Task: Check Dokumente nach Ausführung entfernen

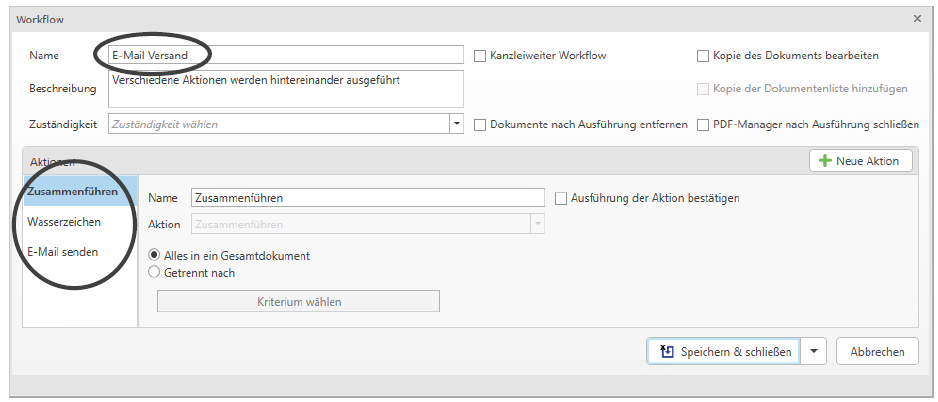Action: pos(480,125)
